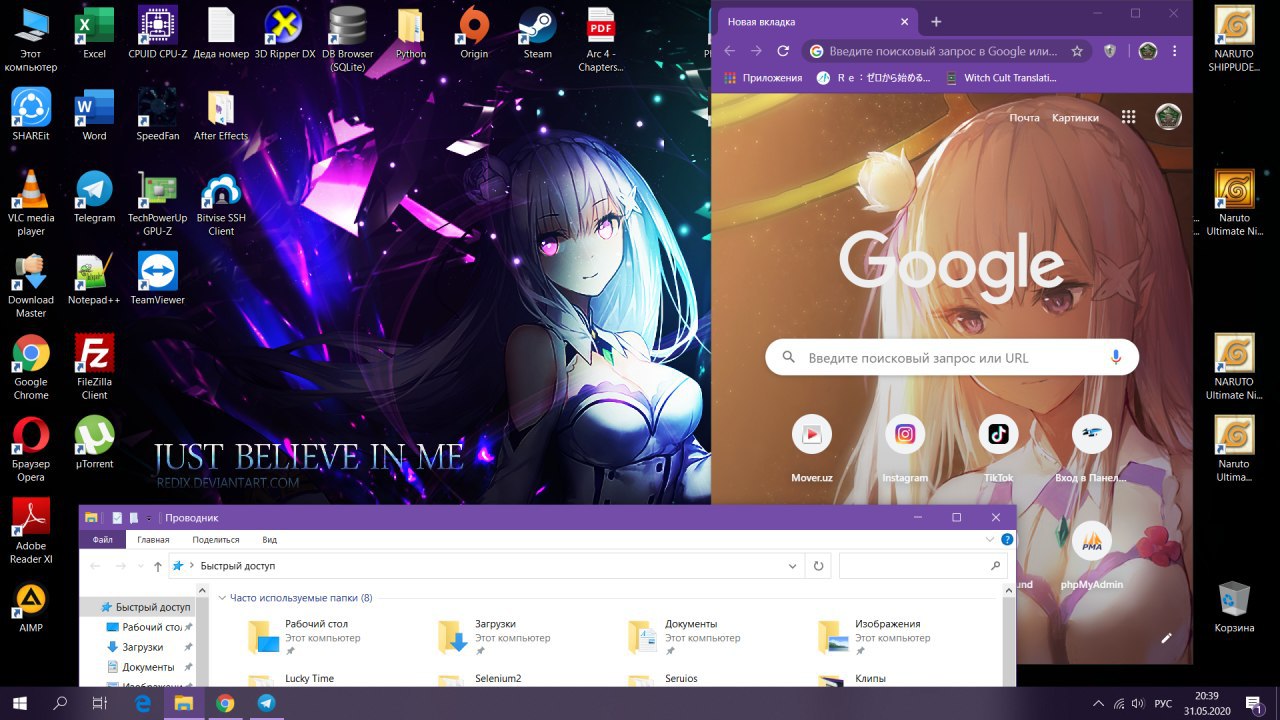
Task: Open the Файл tab in Explorer
Action: click(x=102, y=539)
